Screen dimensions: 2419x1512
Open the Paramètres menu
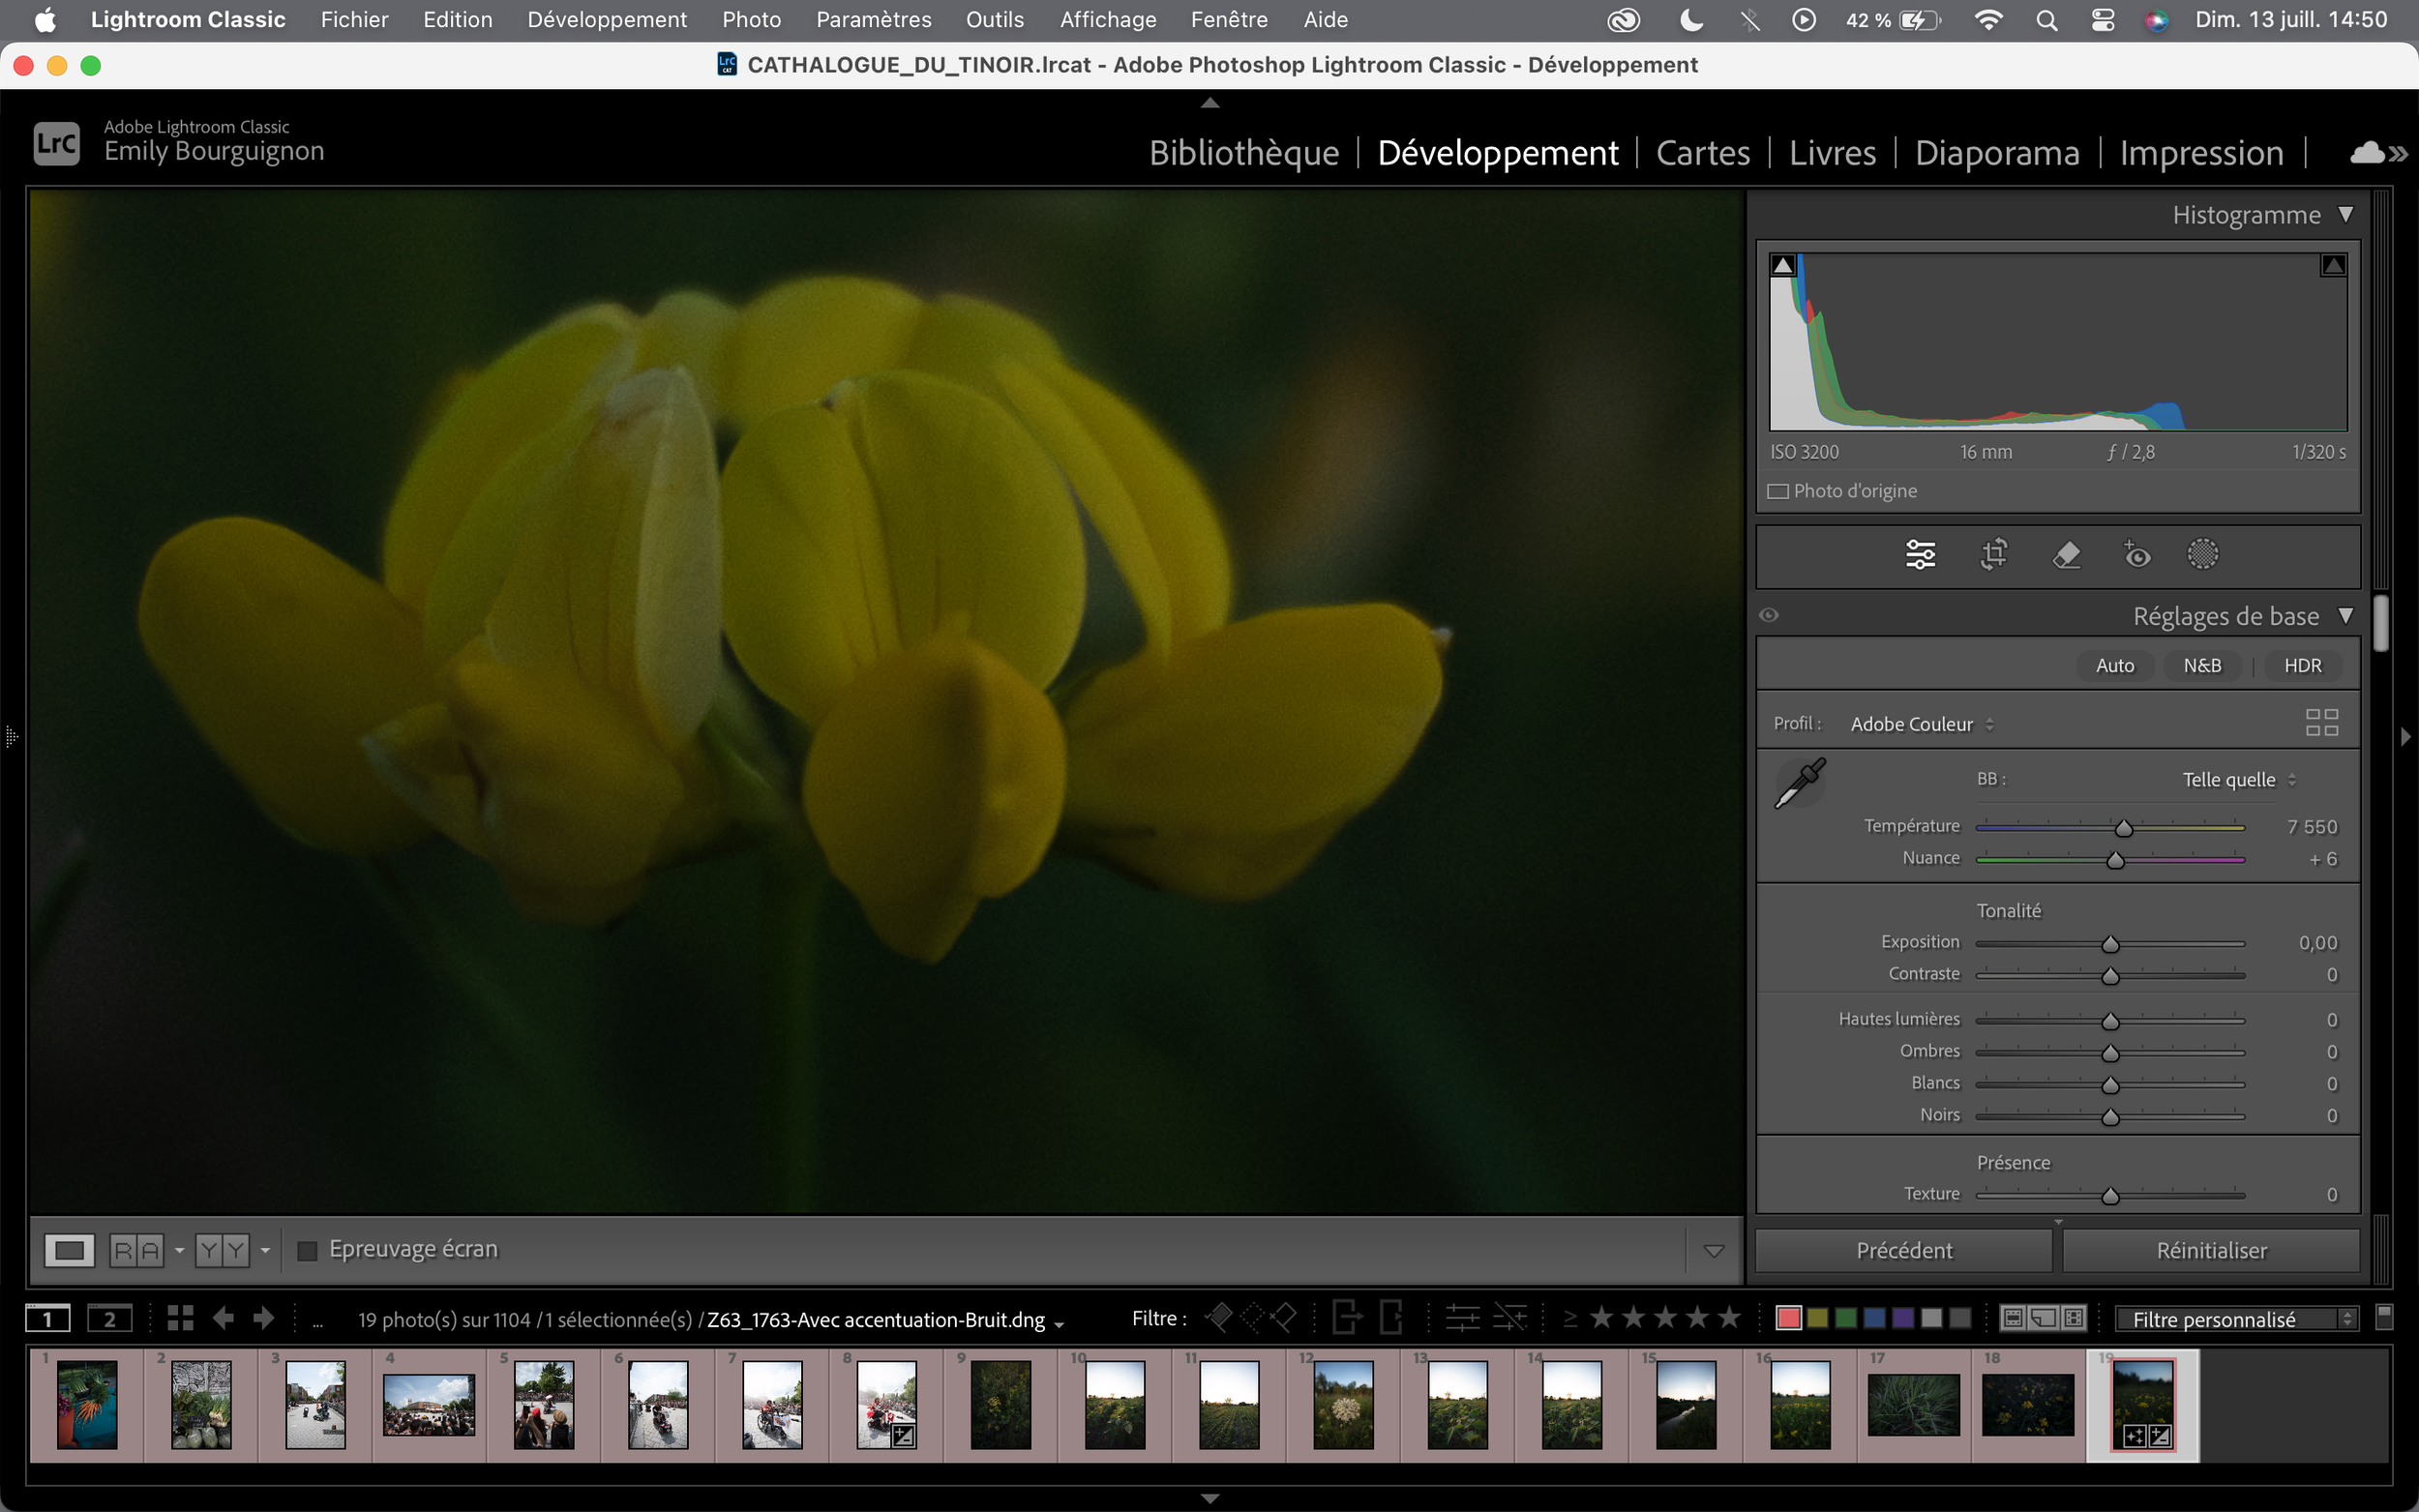click(x=873, y=19)
